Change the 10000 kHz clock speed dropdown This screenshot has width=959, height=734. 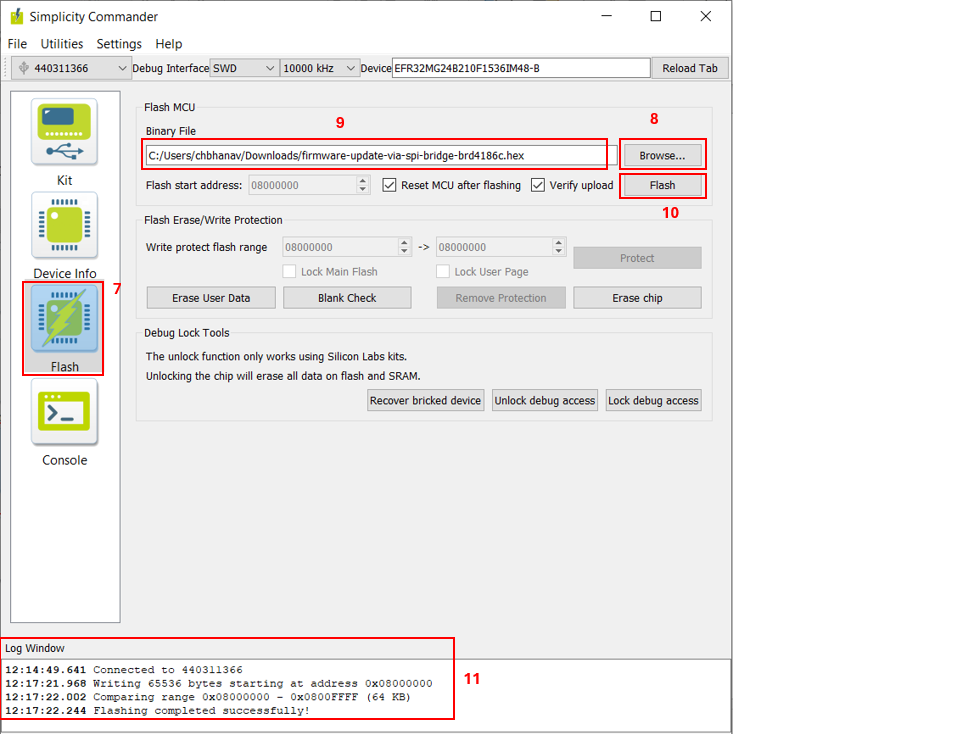pos(316,67)
